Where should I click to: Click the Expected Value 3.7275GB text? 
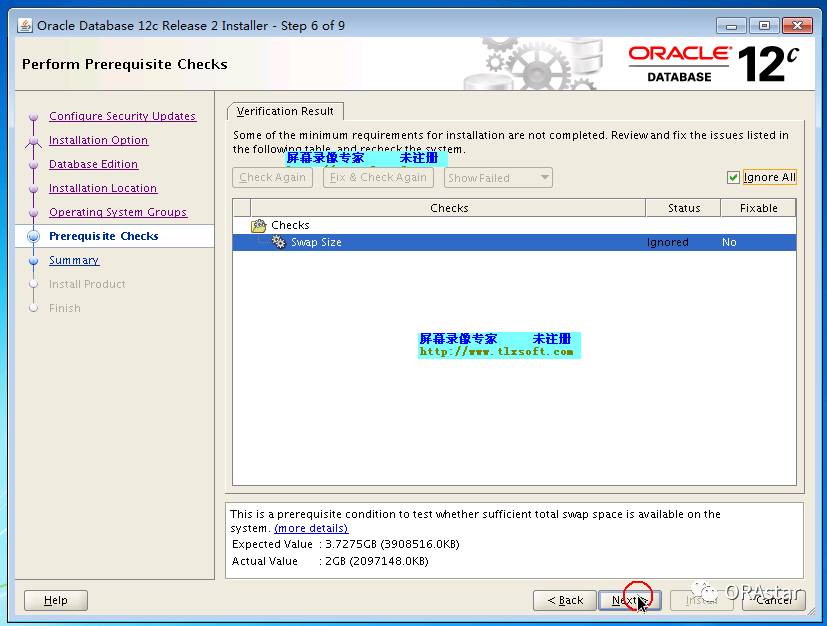click(x=345, y=544)
